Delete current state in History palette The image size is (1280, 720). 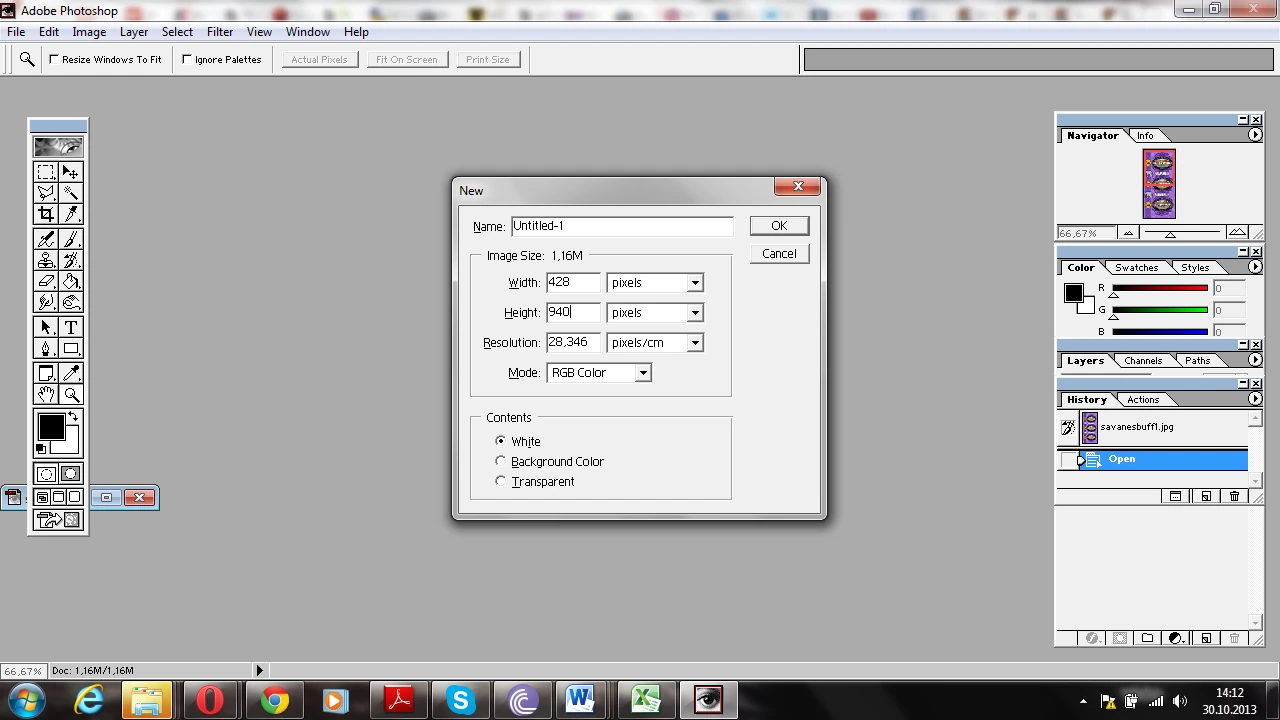[x=1234, y=496]
